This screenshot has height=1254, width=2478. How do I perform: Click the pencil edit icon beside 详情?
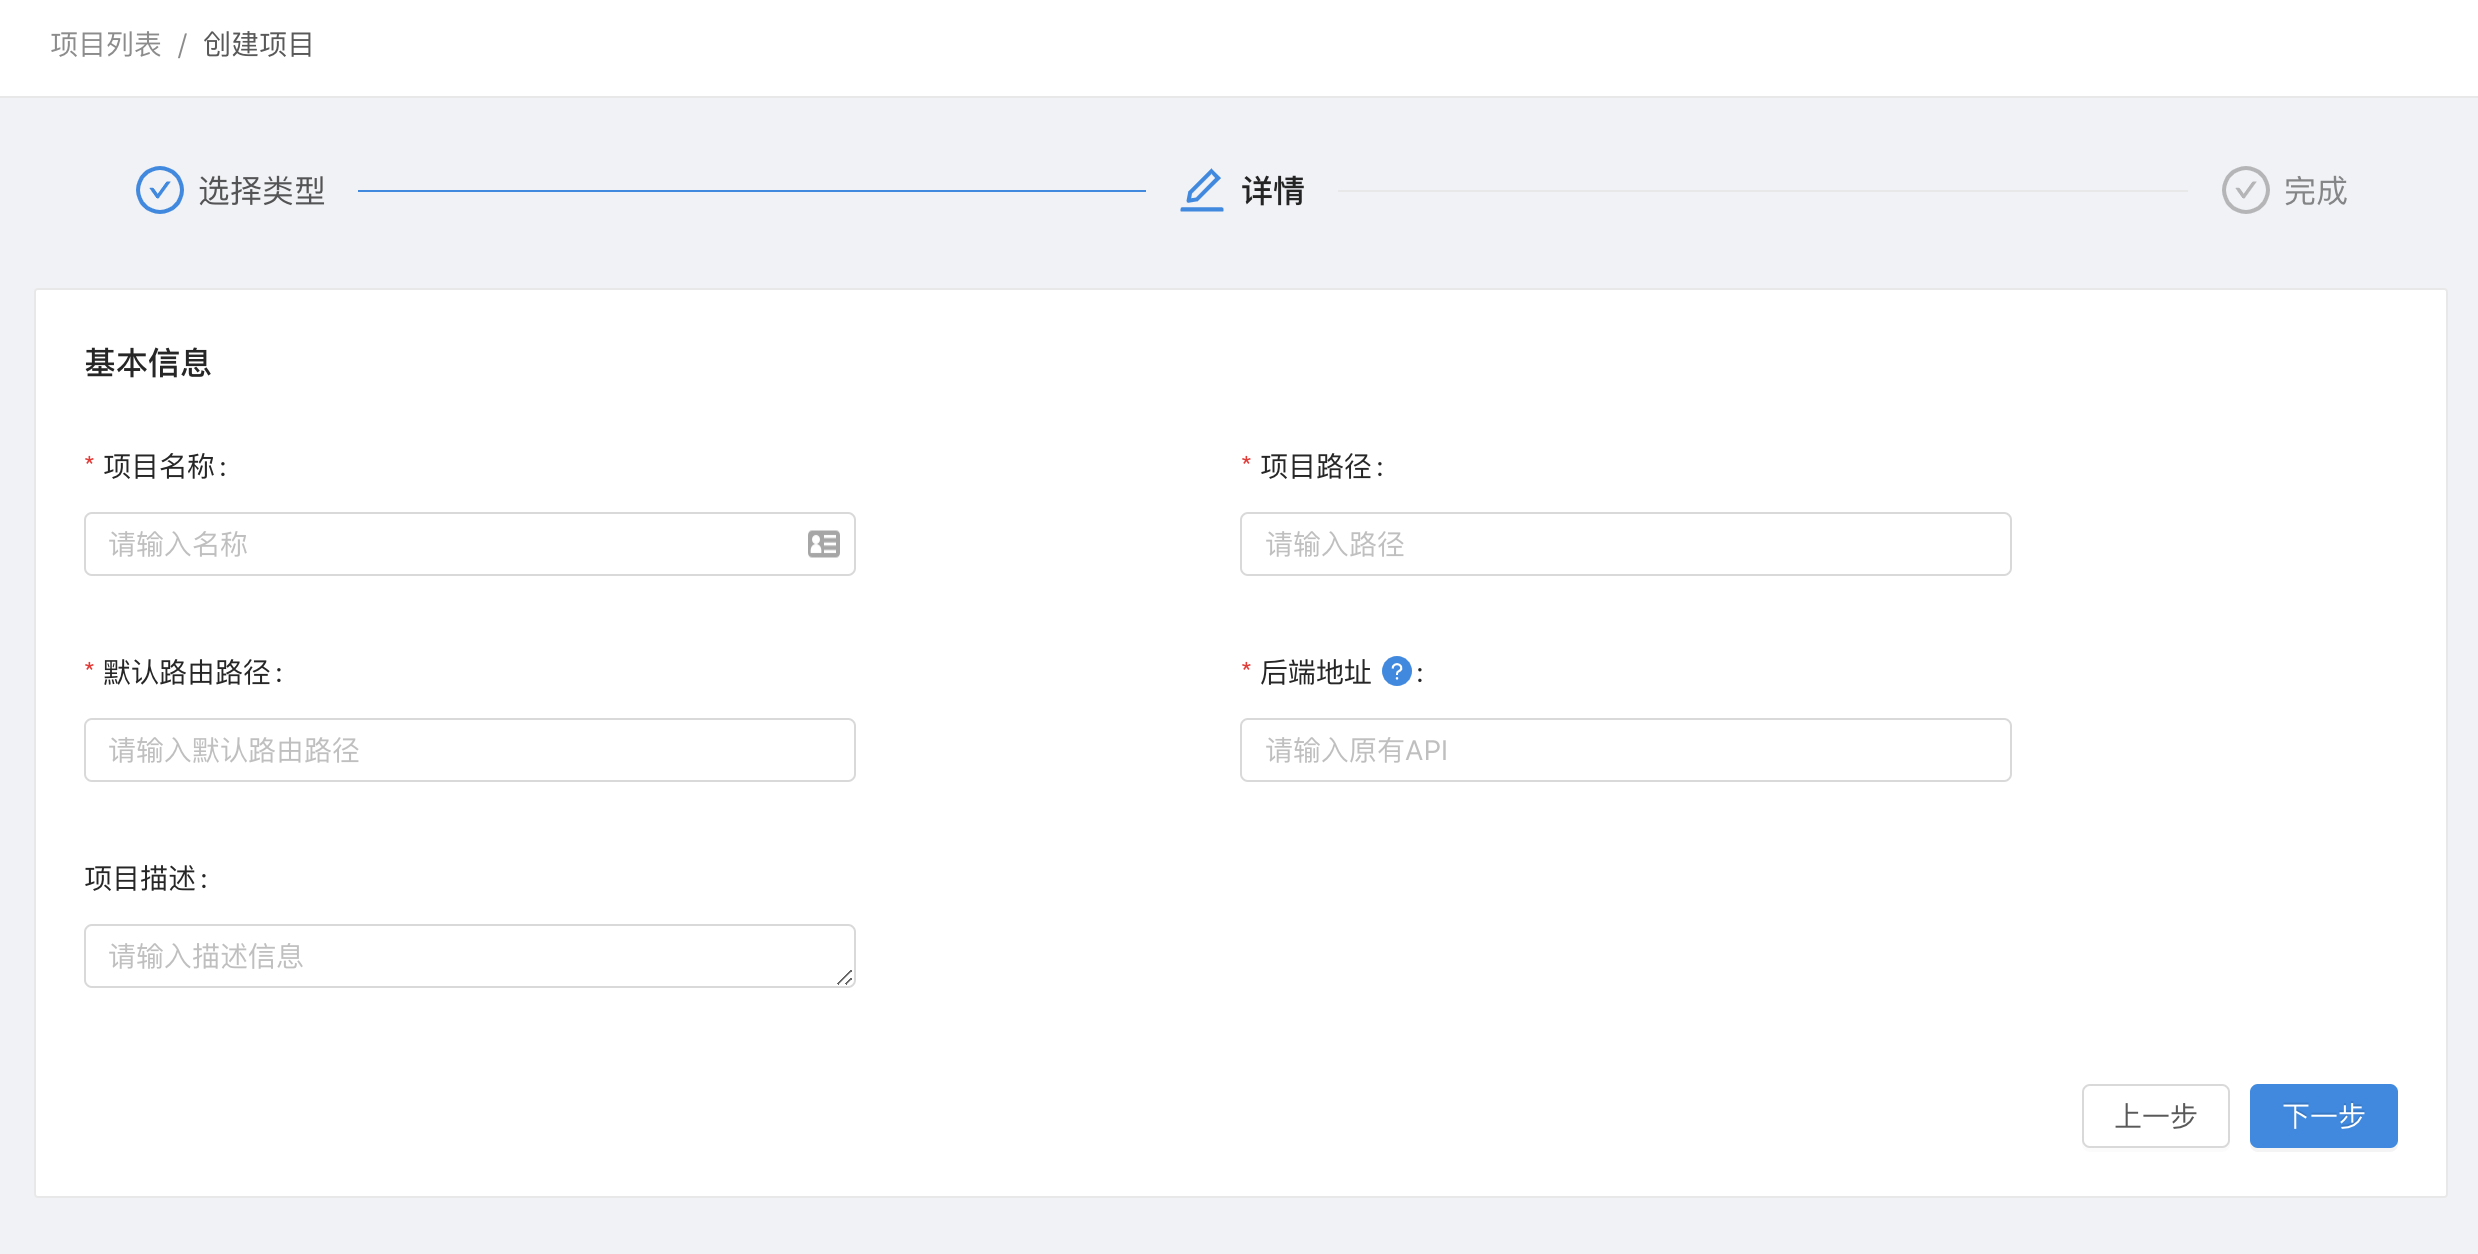tap(1202, 190)
